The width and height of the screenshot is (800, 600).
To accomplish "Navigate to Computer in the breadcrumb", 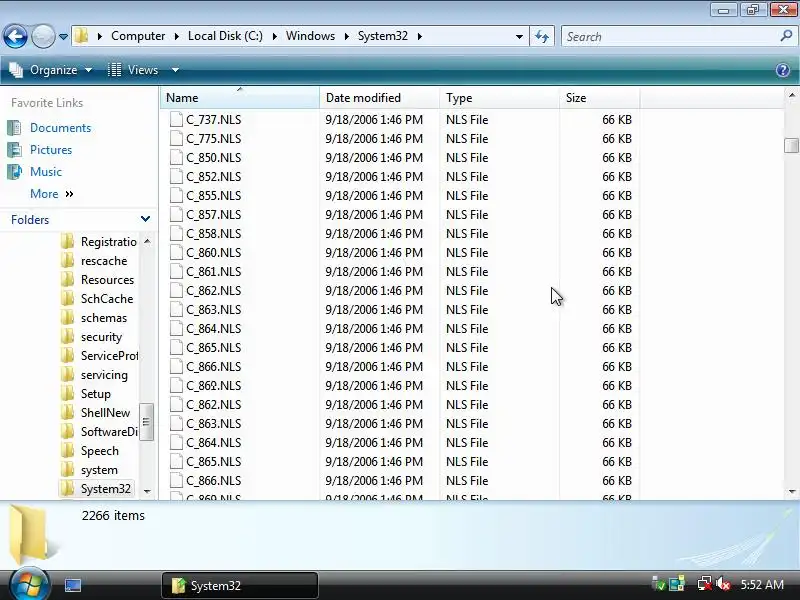I will pyautogui.click(x=138, y=36).
